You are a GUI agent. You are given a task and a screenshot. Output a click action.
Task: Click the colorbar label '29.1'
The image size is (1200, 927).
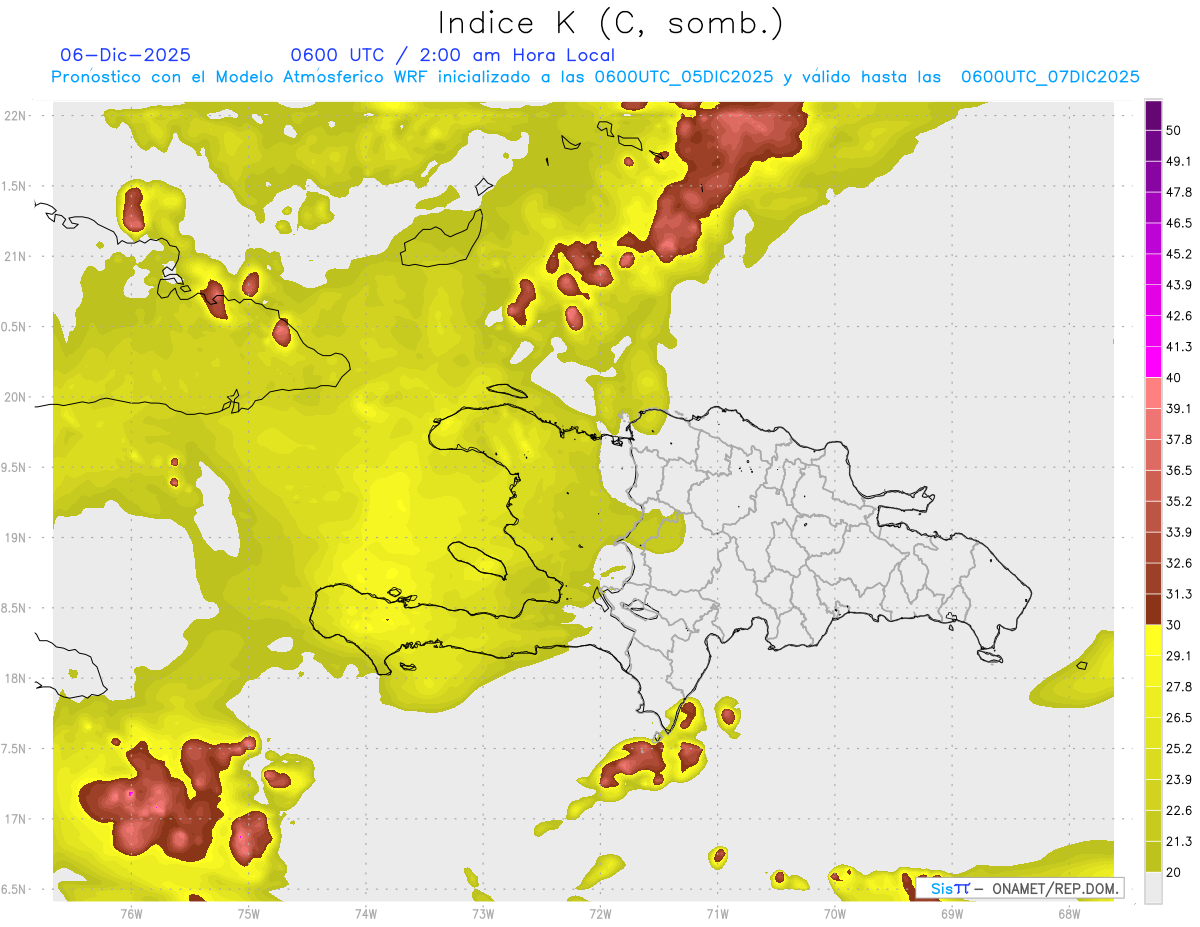[x=1179, y=655]
